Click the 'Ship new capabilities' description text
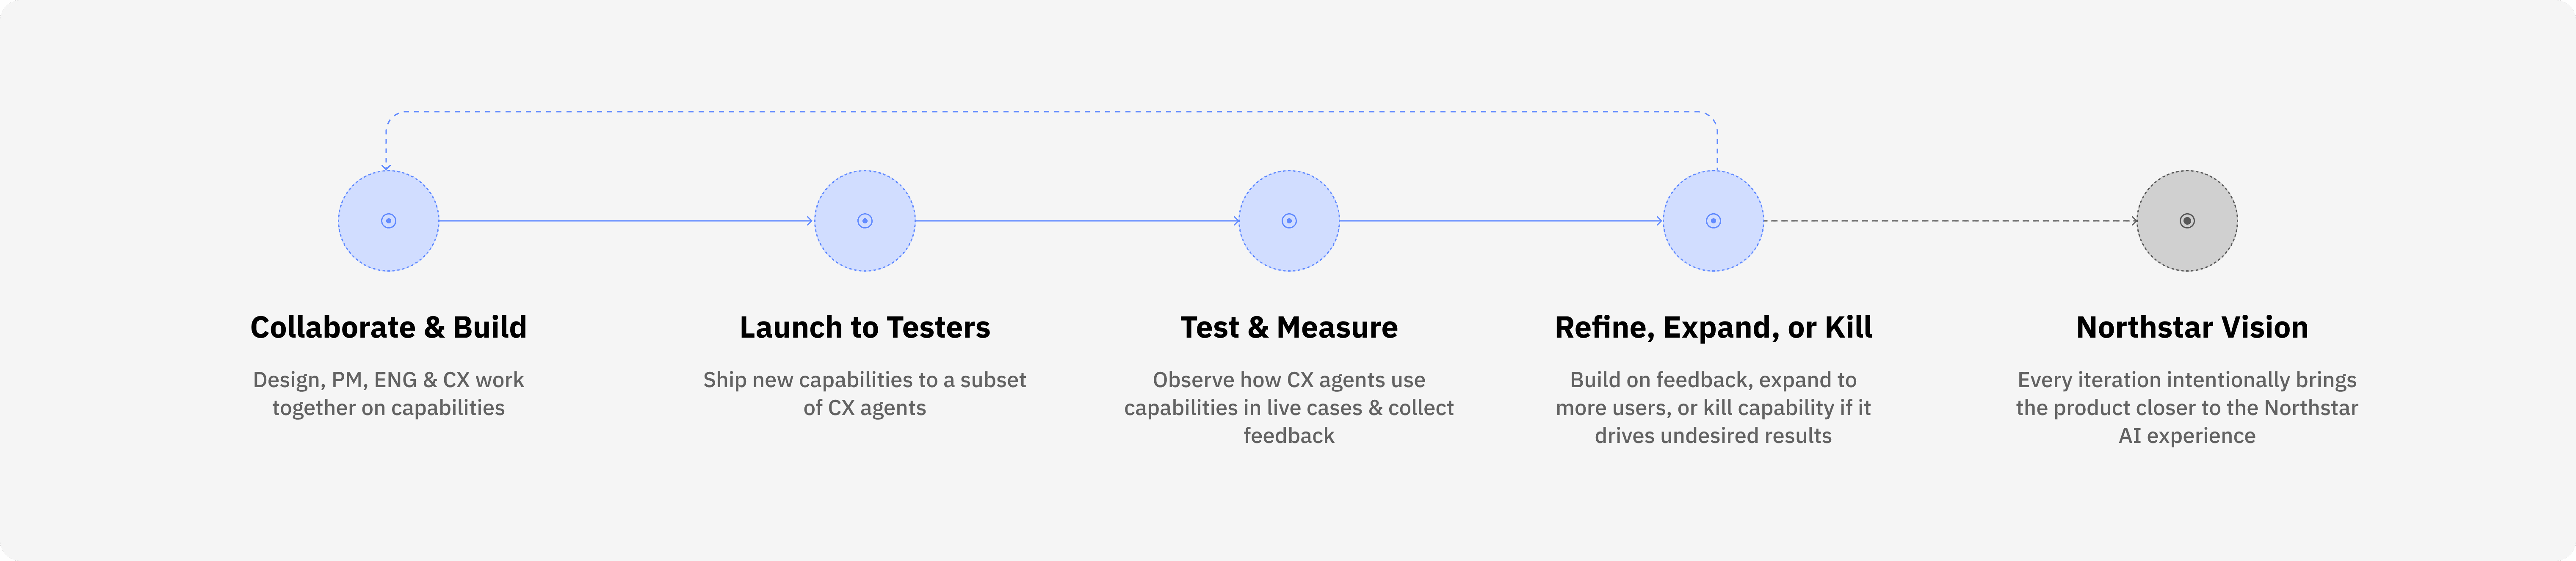 pos(865,394)
